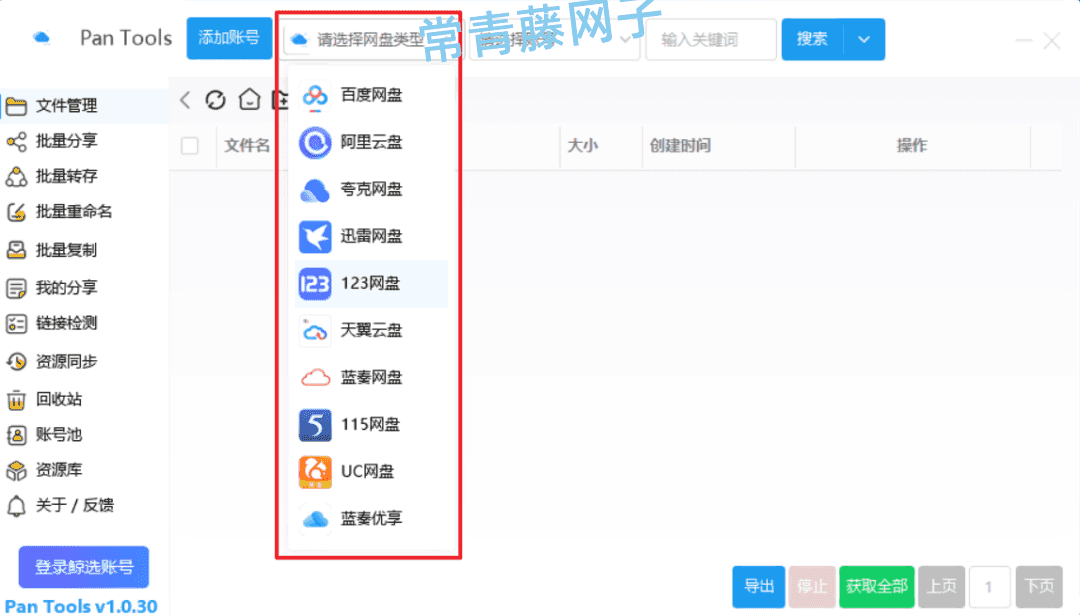Open 我的分享 in the sidebar
Image resolution: width=1080 pixels, height=615 pixels.
point(84,287)
